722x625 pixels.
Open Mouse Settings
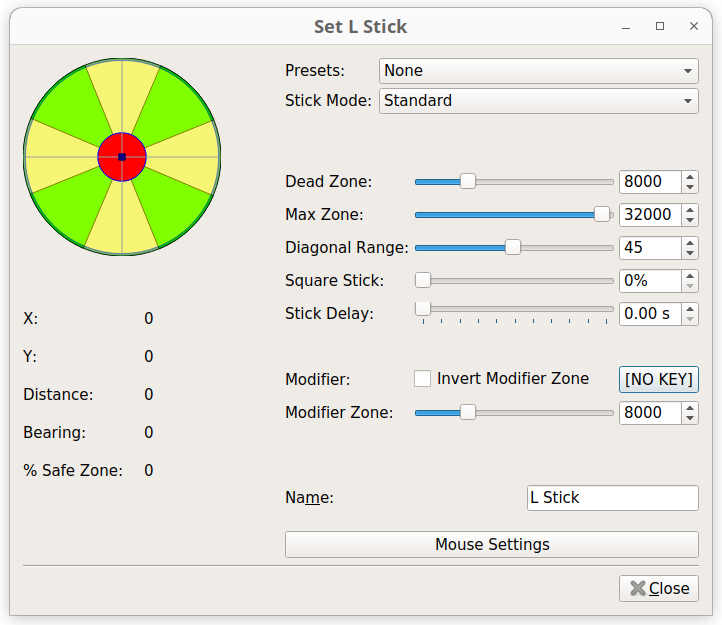point(492,544)
